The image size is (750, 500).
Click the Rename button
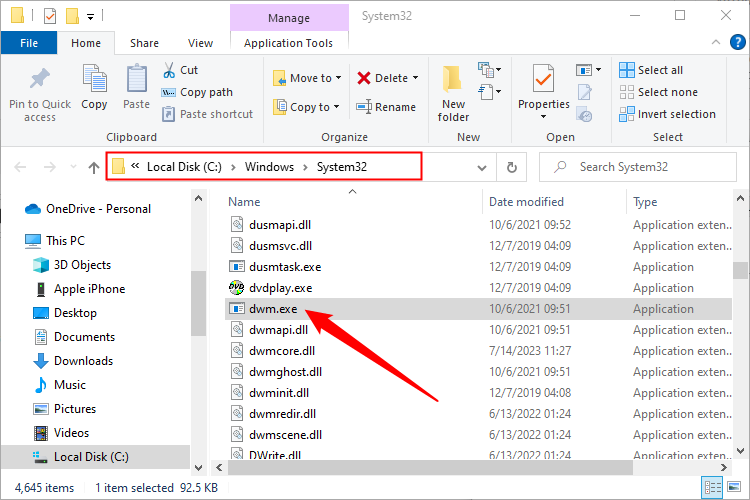(386, 107)
